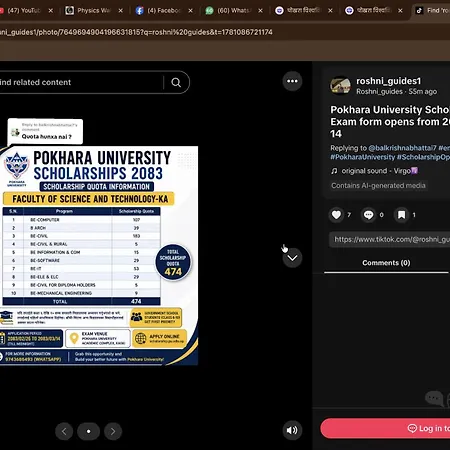Mute sound with the speaker icon

coord(292,430)
